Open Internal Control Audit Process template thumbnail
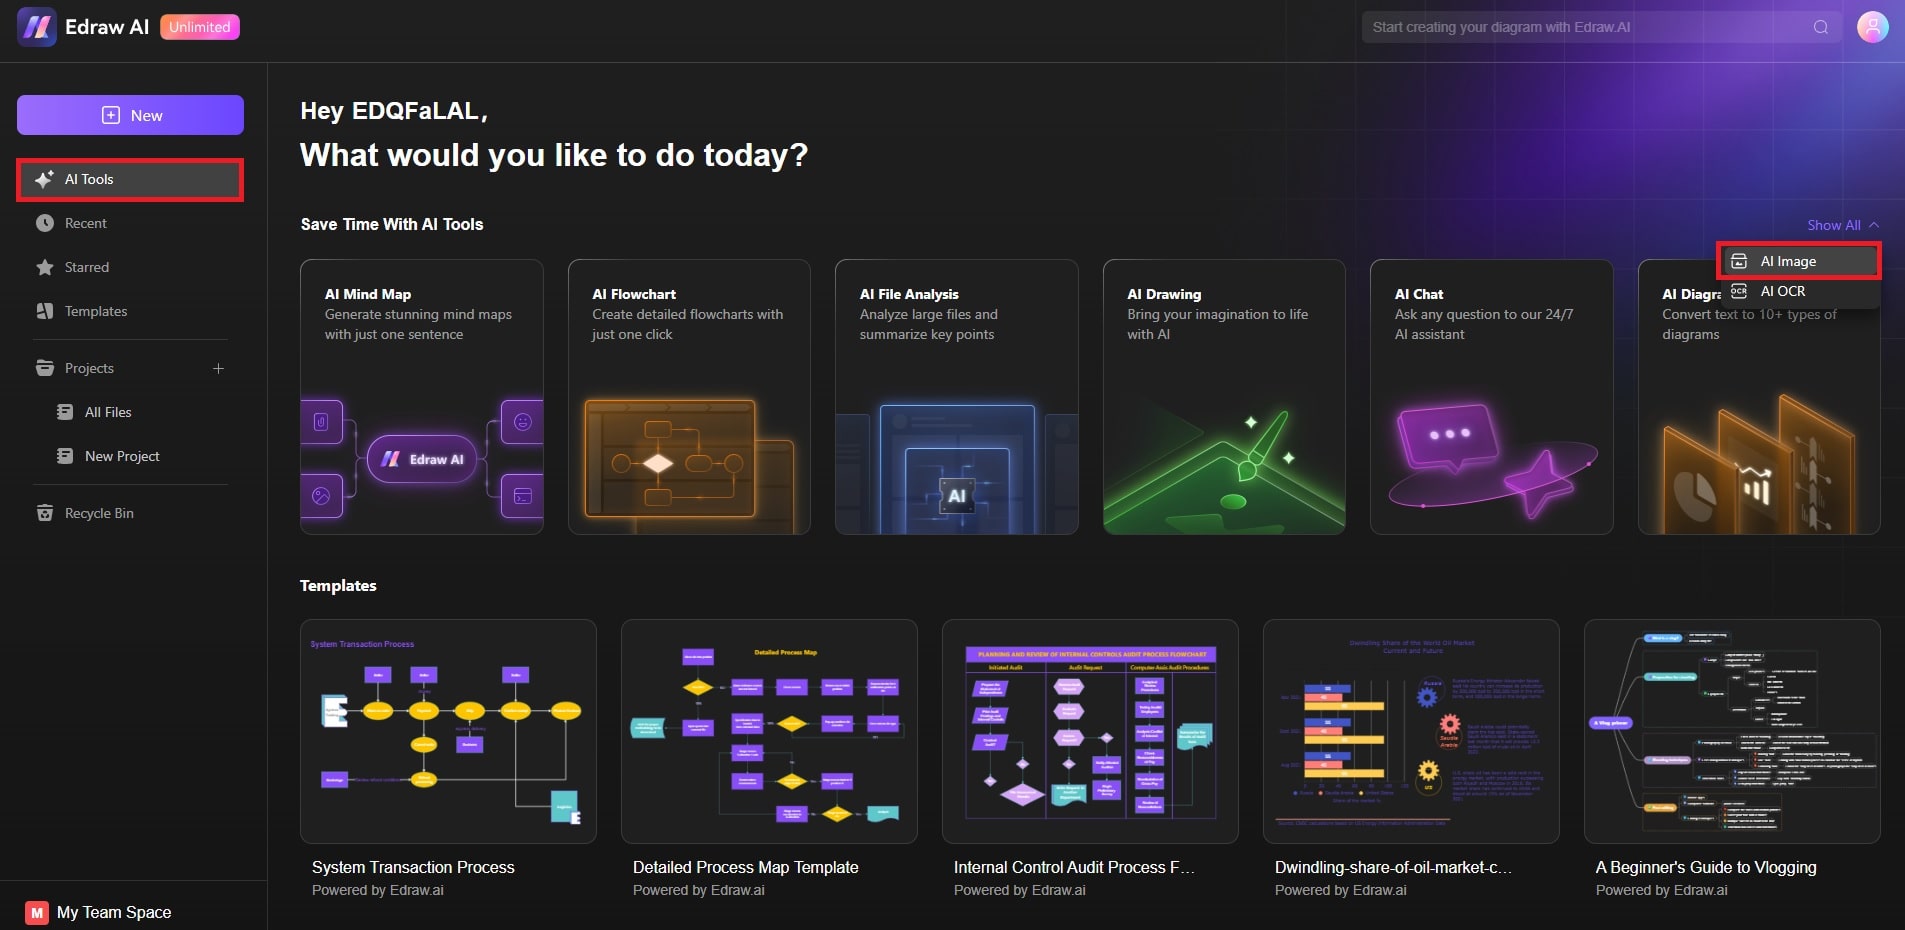This screenshot has width=1905, height=930. [1090, 731]
